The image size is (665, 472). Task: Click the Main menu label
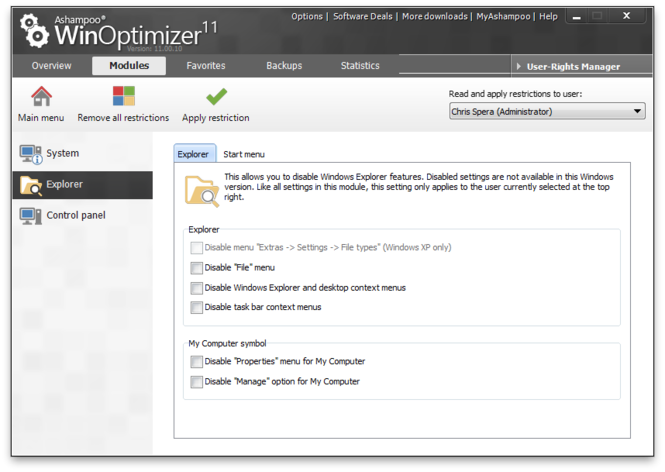tap(41, 118)
